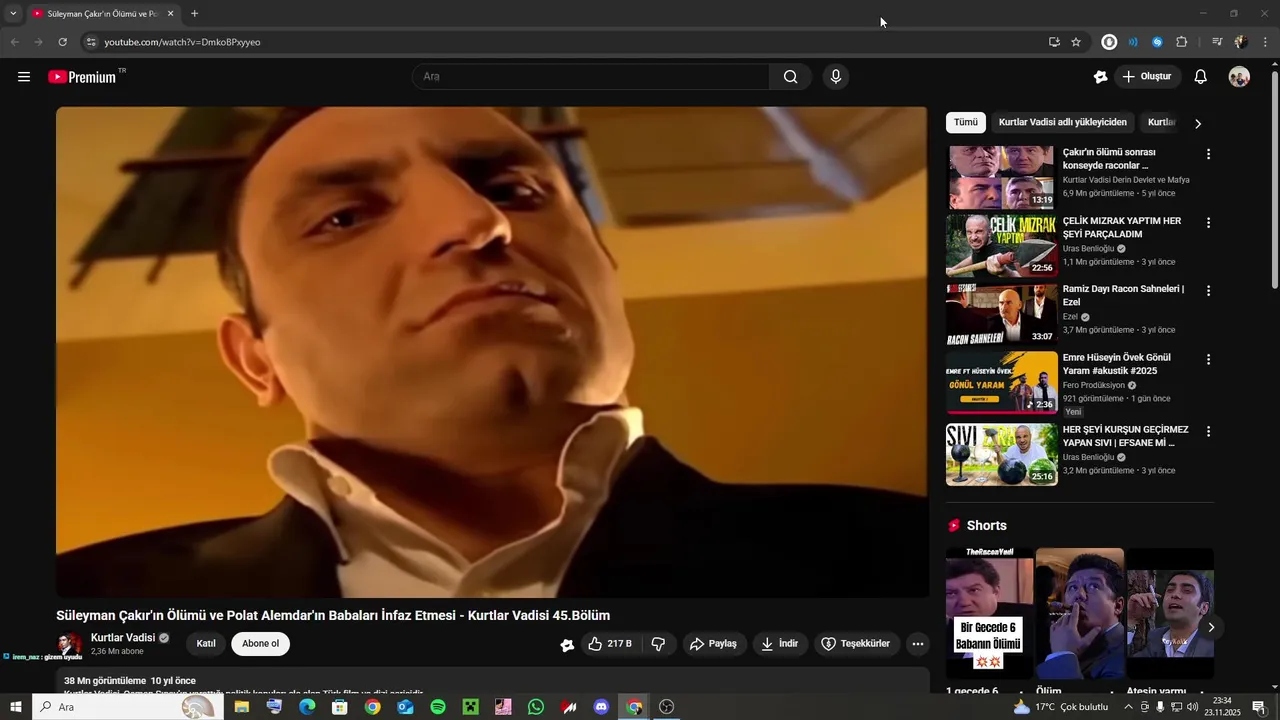Like the video (217 B)
The image size is (1280, 720).
(611, 644)
